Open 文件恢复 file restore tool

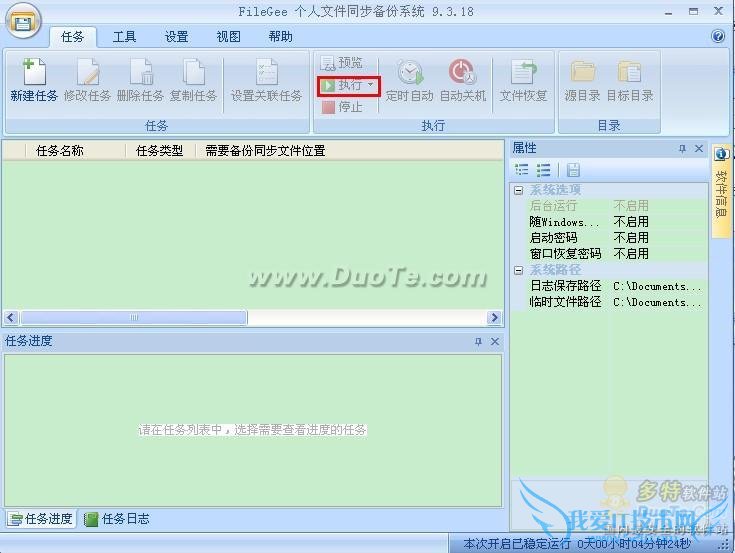click(523, 80)
